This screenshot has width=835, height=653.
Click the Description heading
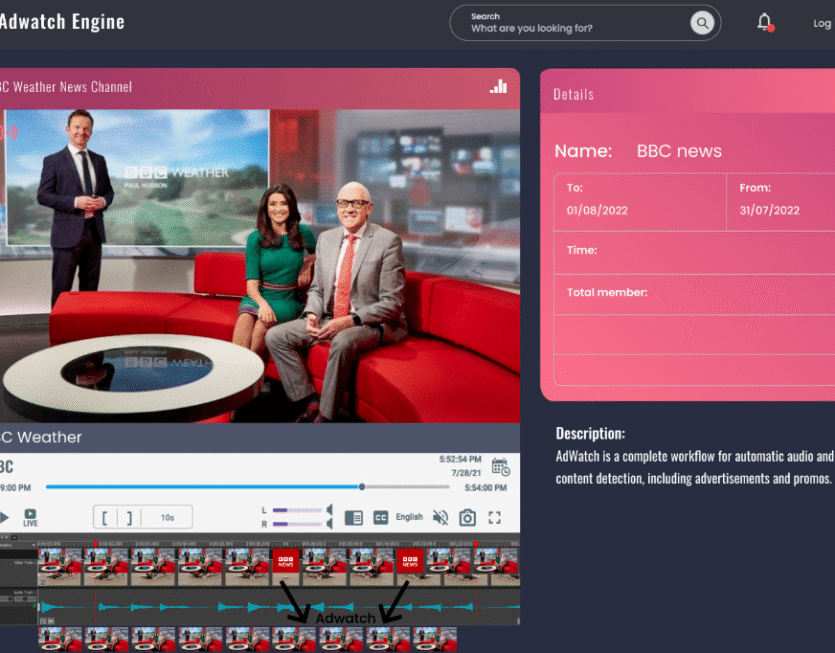pyautogui.click(x=590, y=434)
